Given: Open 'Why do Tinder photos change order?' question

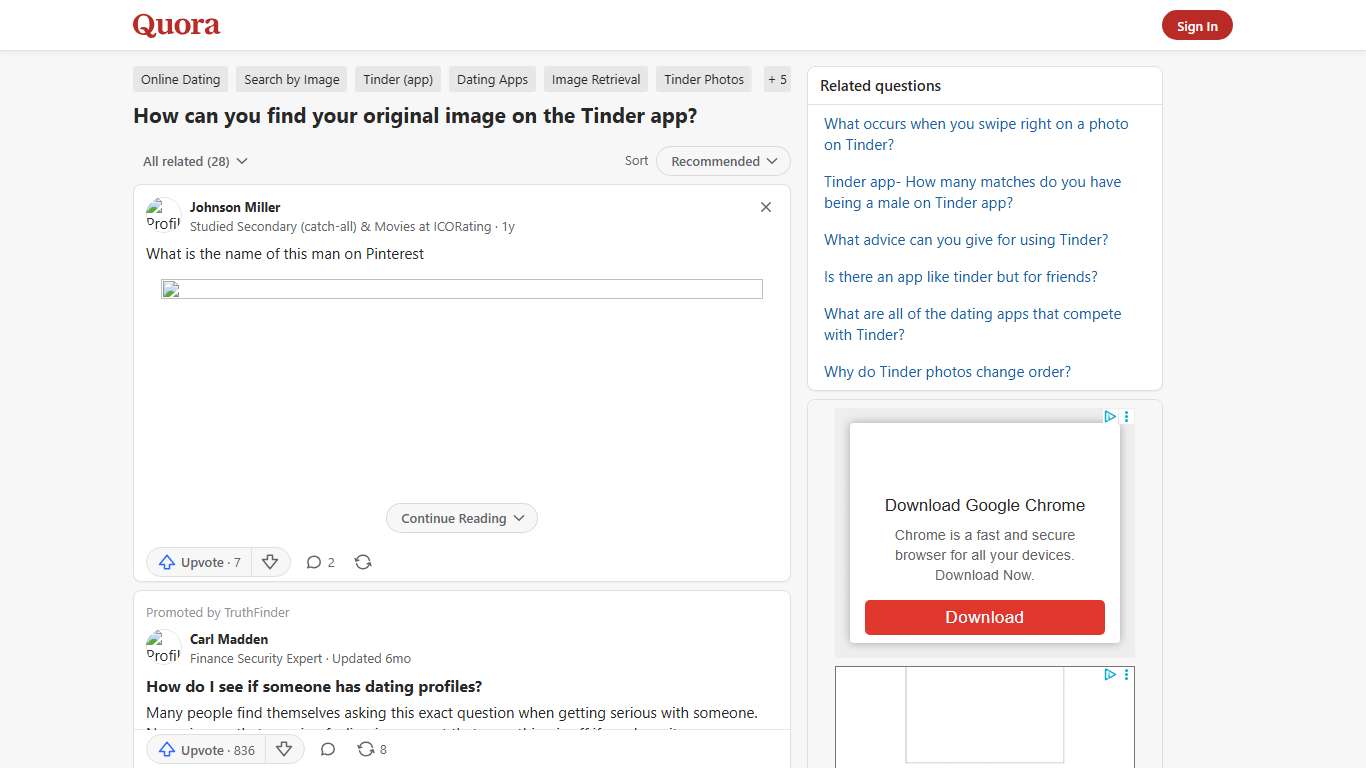Looking at the screenshot, I should [947, 371].
